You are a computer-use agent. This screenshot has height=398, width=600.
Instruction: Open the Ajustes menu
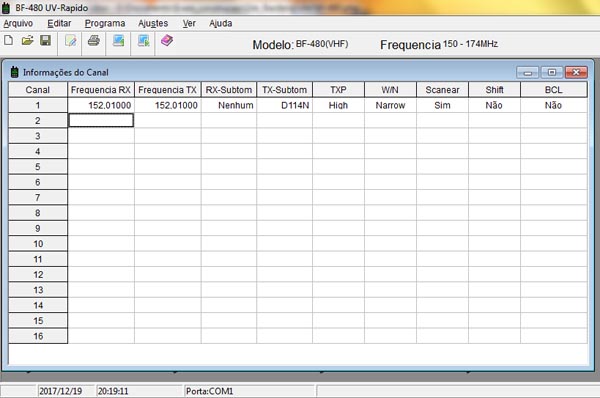[153, 24]
